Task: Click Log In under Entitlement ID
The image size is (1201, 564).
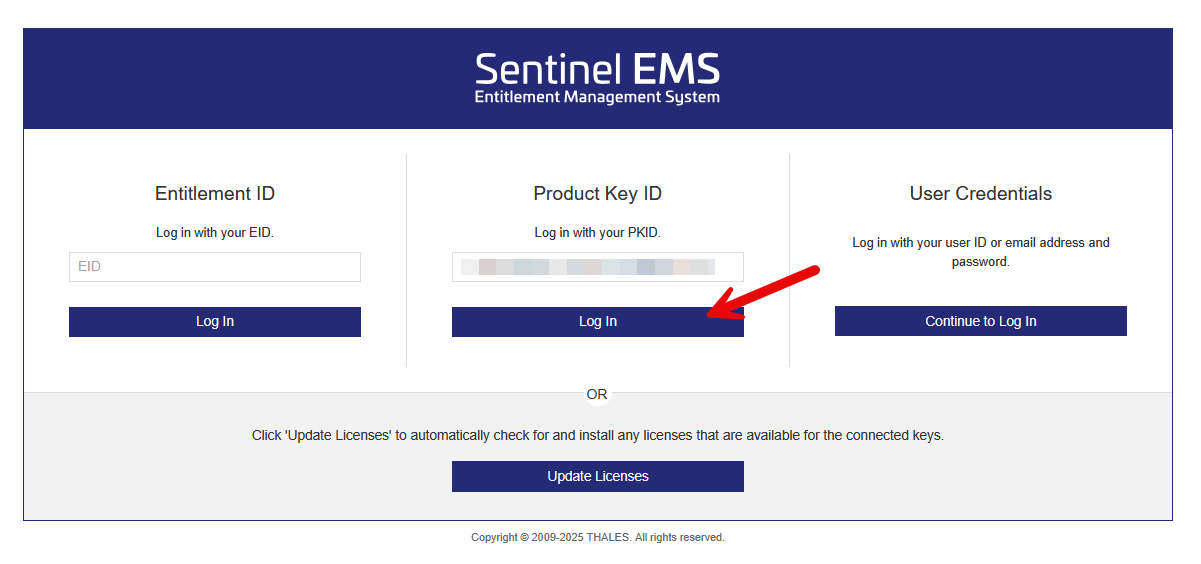Action: coord(215,322)
